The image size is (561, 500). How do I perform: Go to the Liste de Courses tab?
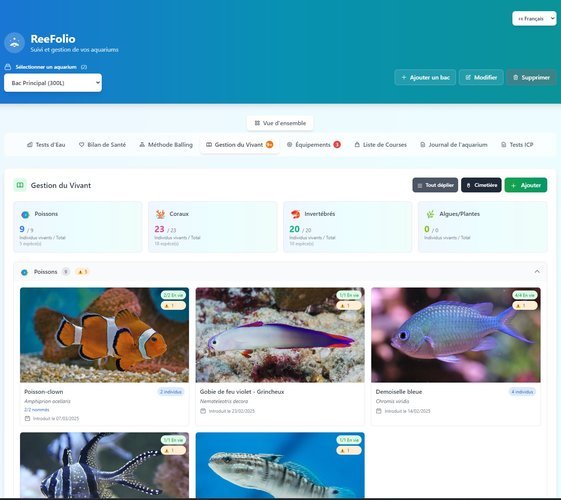tap(381, 144)
